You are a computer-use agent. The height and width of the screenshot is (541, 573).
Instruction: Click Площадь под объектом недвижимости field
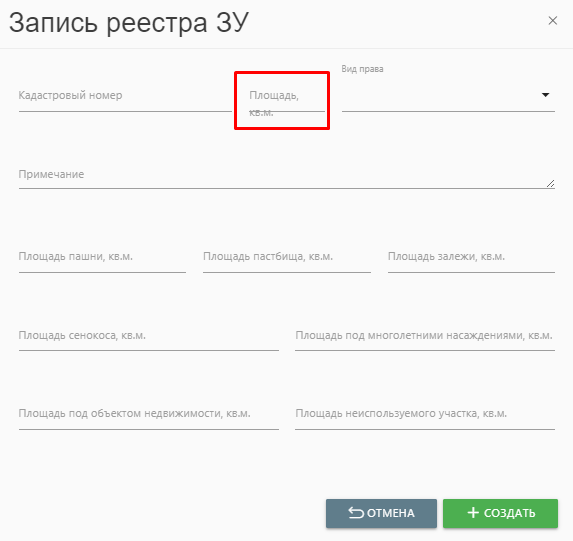[x=149, y=414]
